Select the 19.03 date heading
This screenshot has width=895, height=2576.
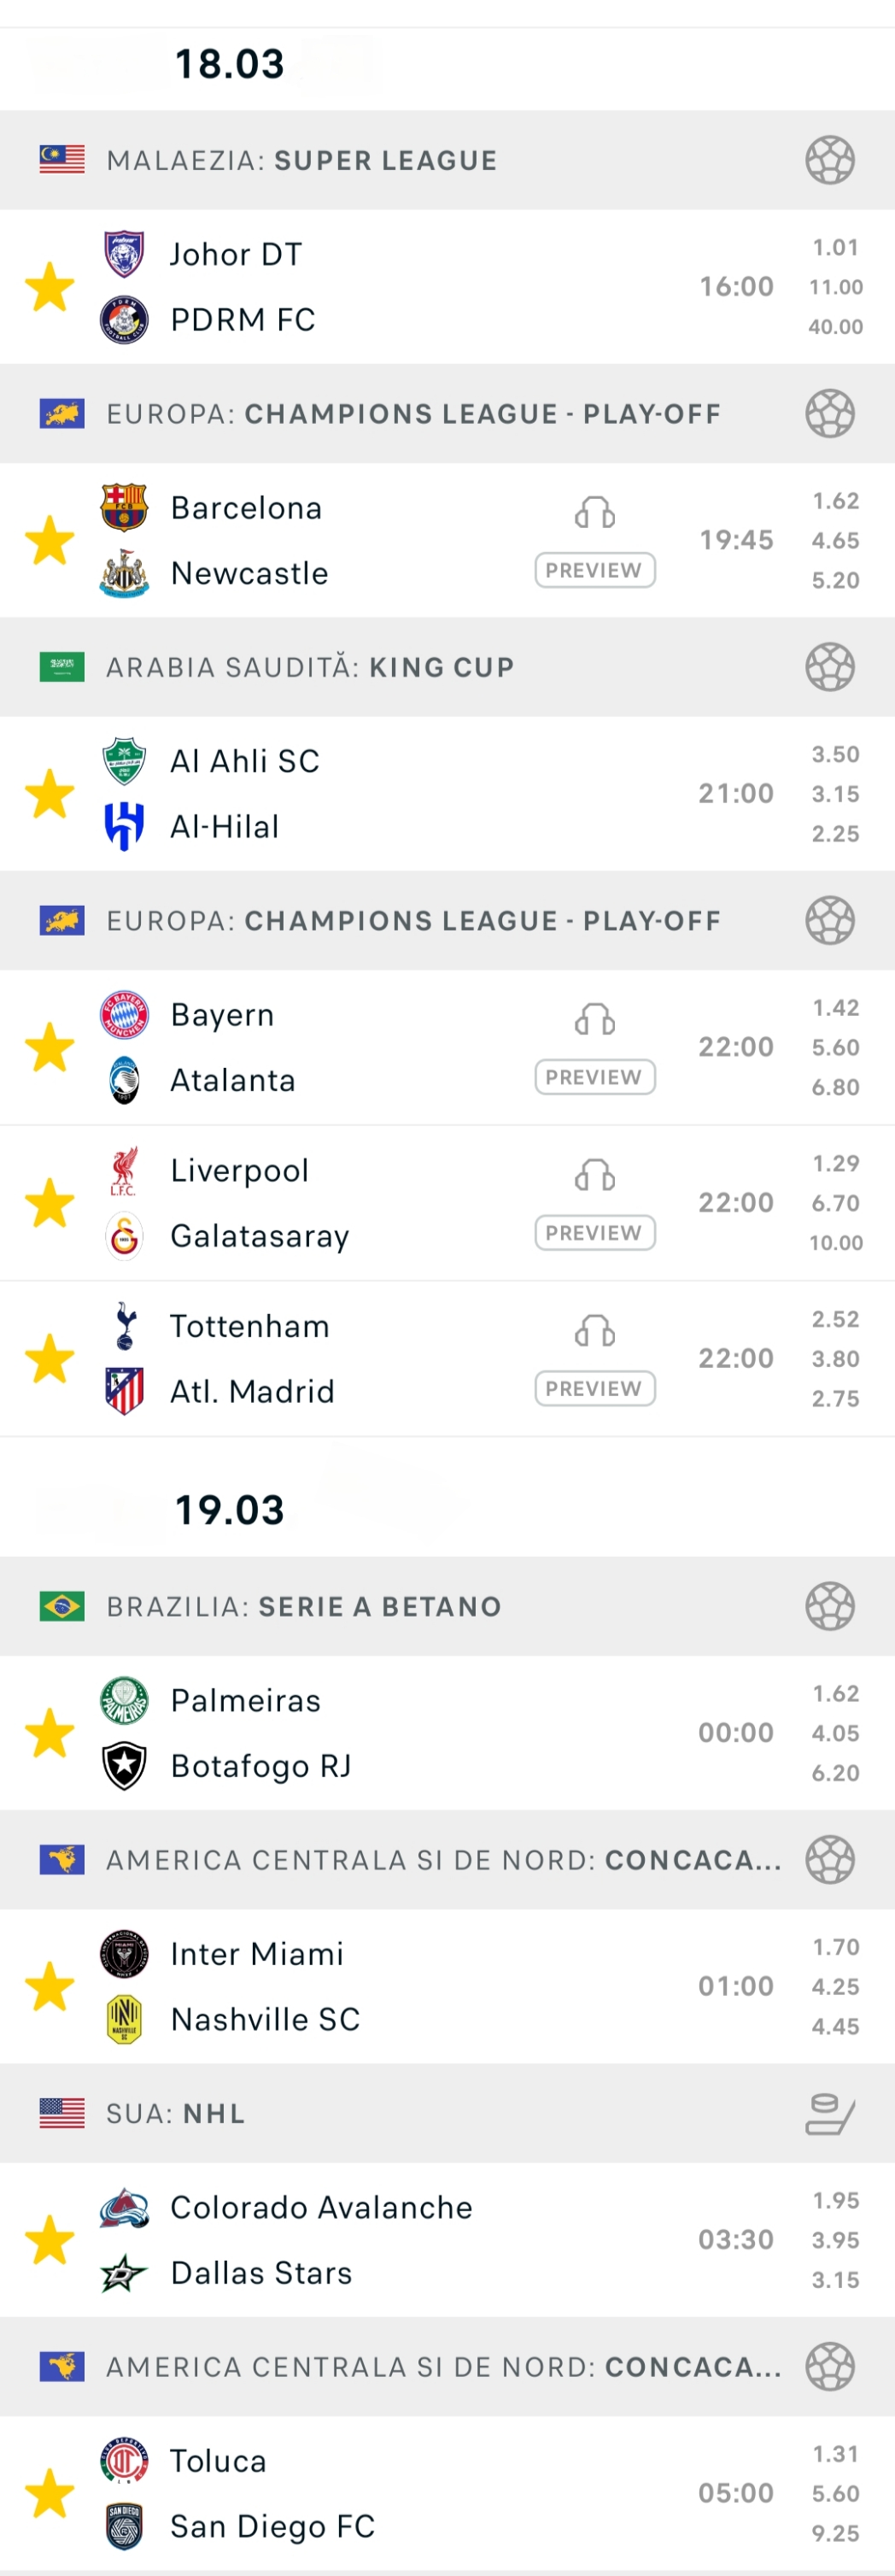click(229, 1510)
